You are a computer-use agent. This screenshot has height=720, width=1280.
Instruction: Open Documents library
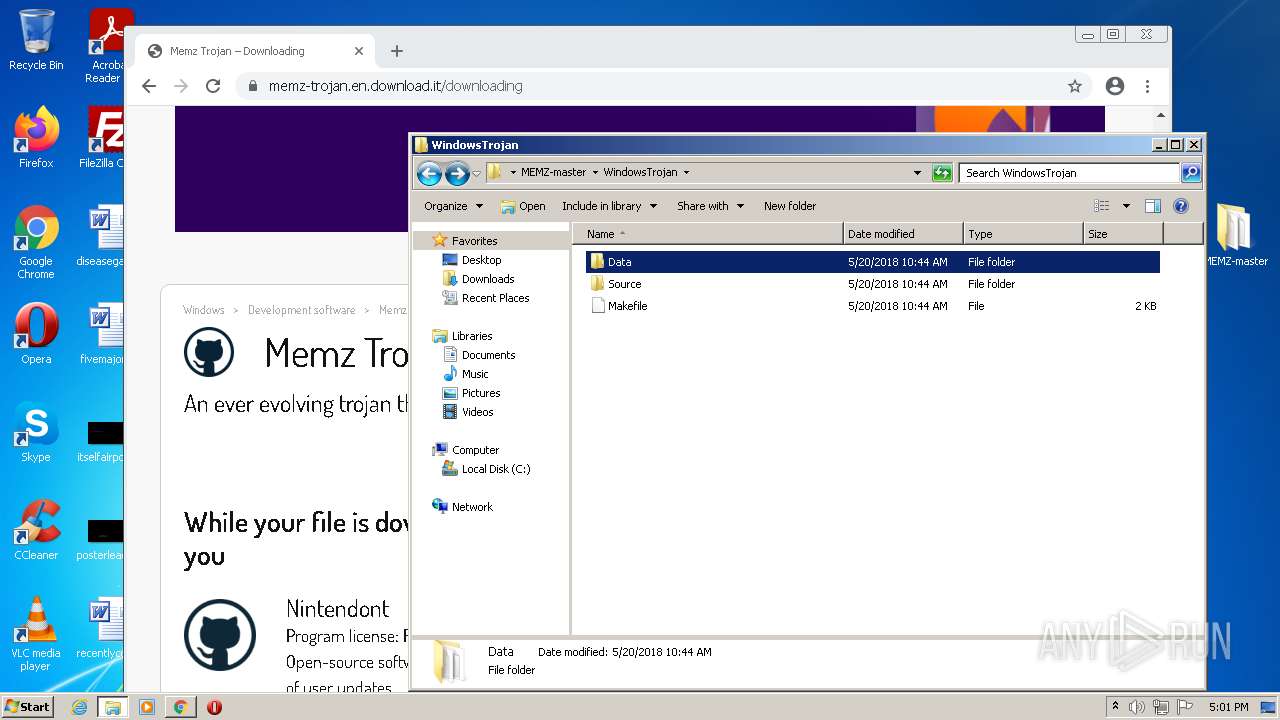pos(479,355)
